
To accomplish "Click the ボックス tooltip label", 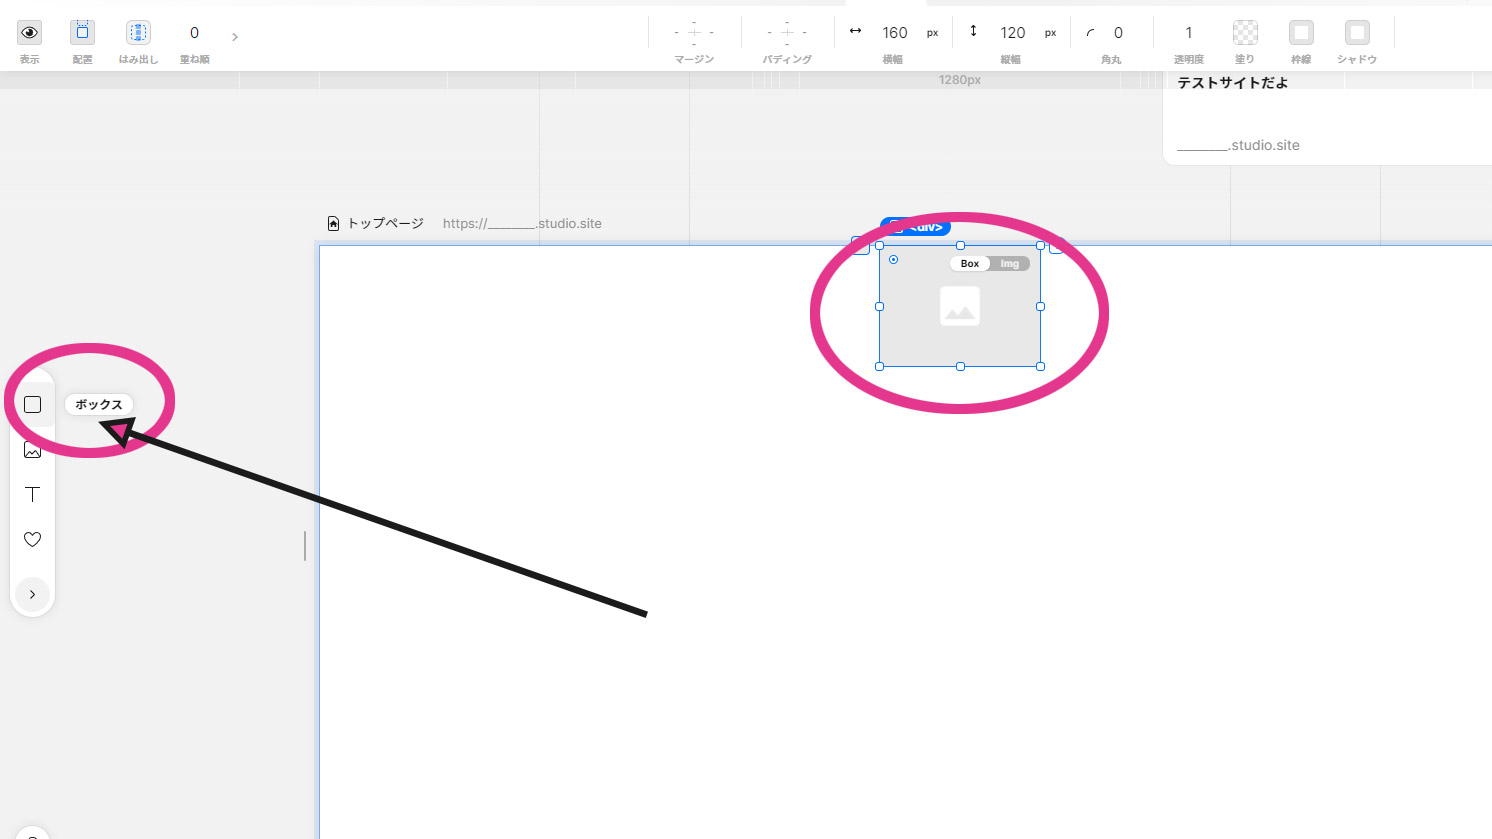I will (99, 404).
